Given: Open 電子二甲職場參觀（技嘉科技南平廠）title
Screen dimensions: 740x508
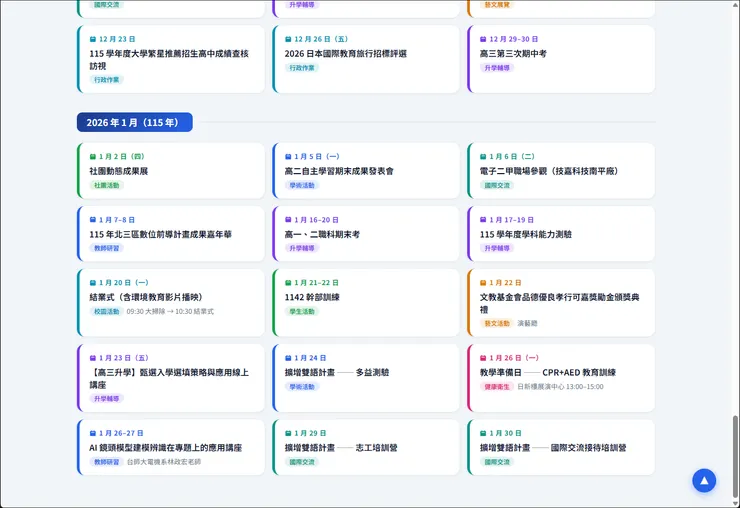Looking at the screenshot, I should (x=549, y=171).
